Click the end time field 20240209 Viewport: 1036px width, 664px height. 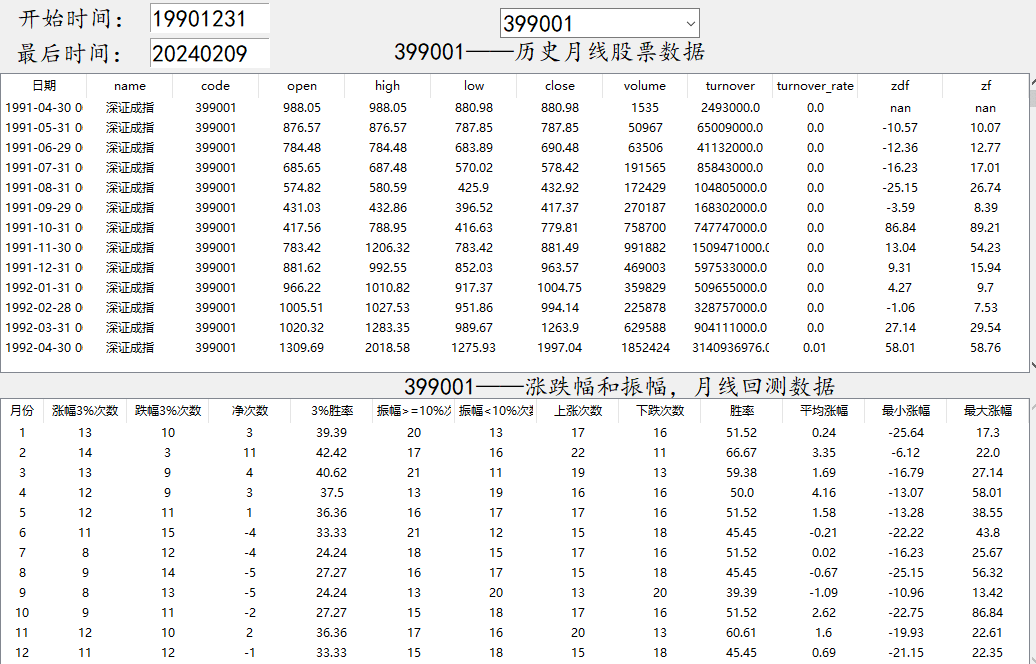pos(209,53)
